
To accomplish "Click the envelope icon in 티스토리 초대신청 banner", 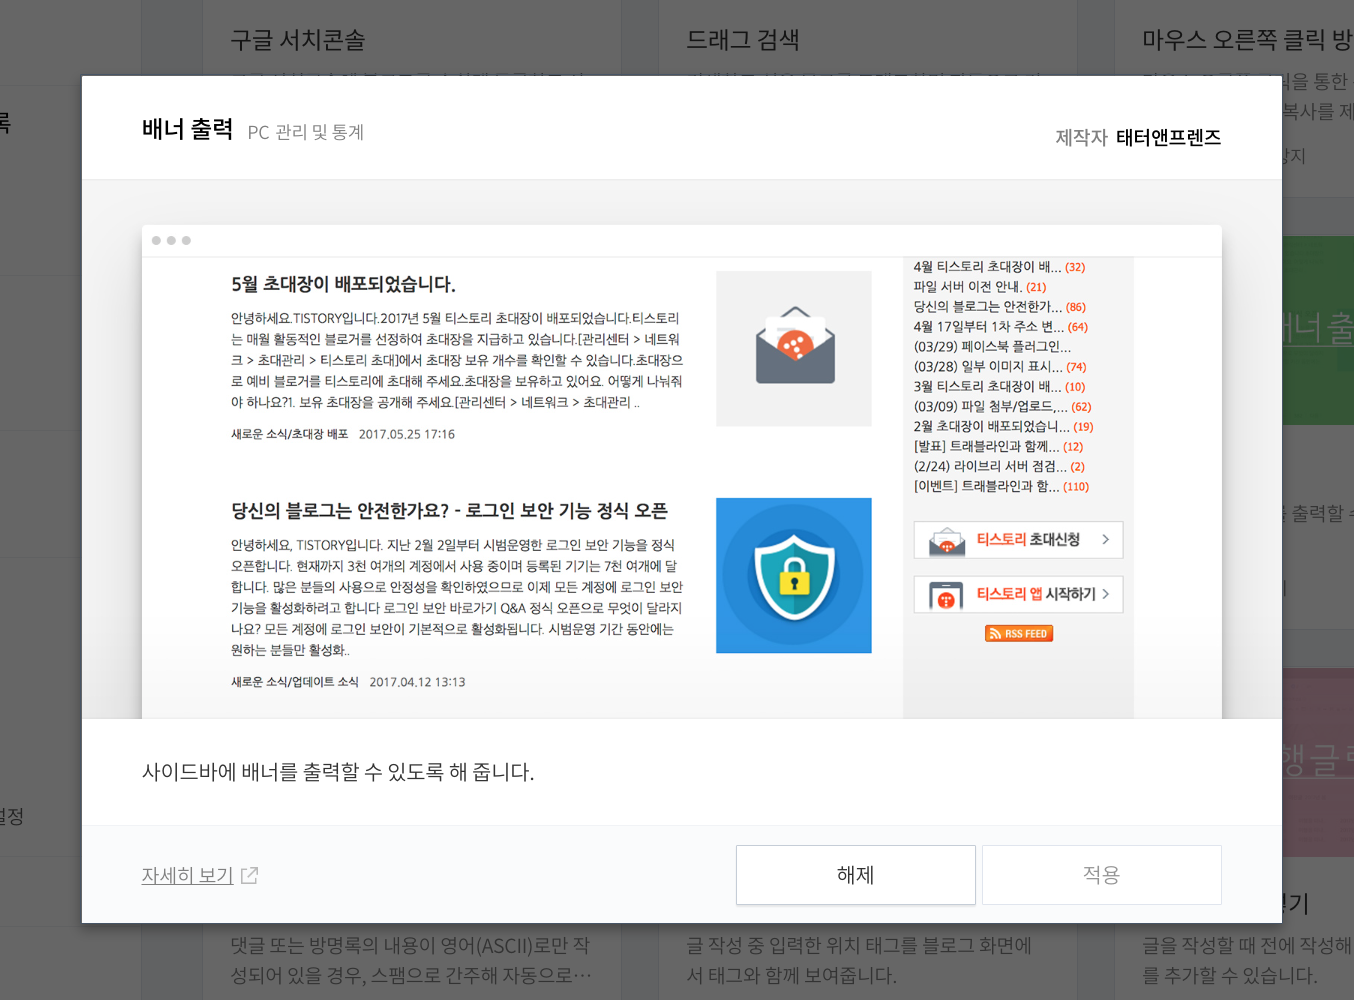I will pyautogui.click(x=946, y=541).
